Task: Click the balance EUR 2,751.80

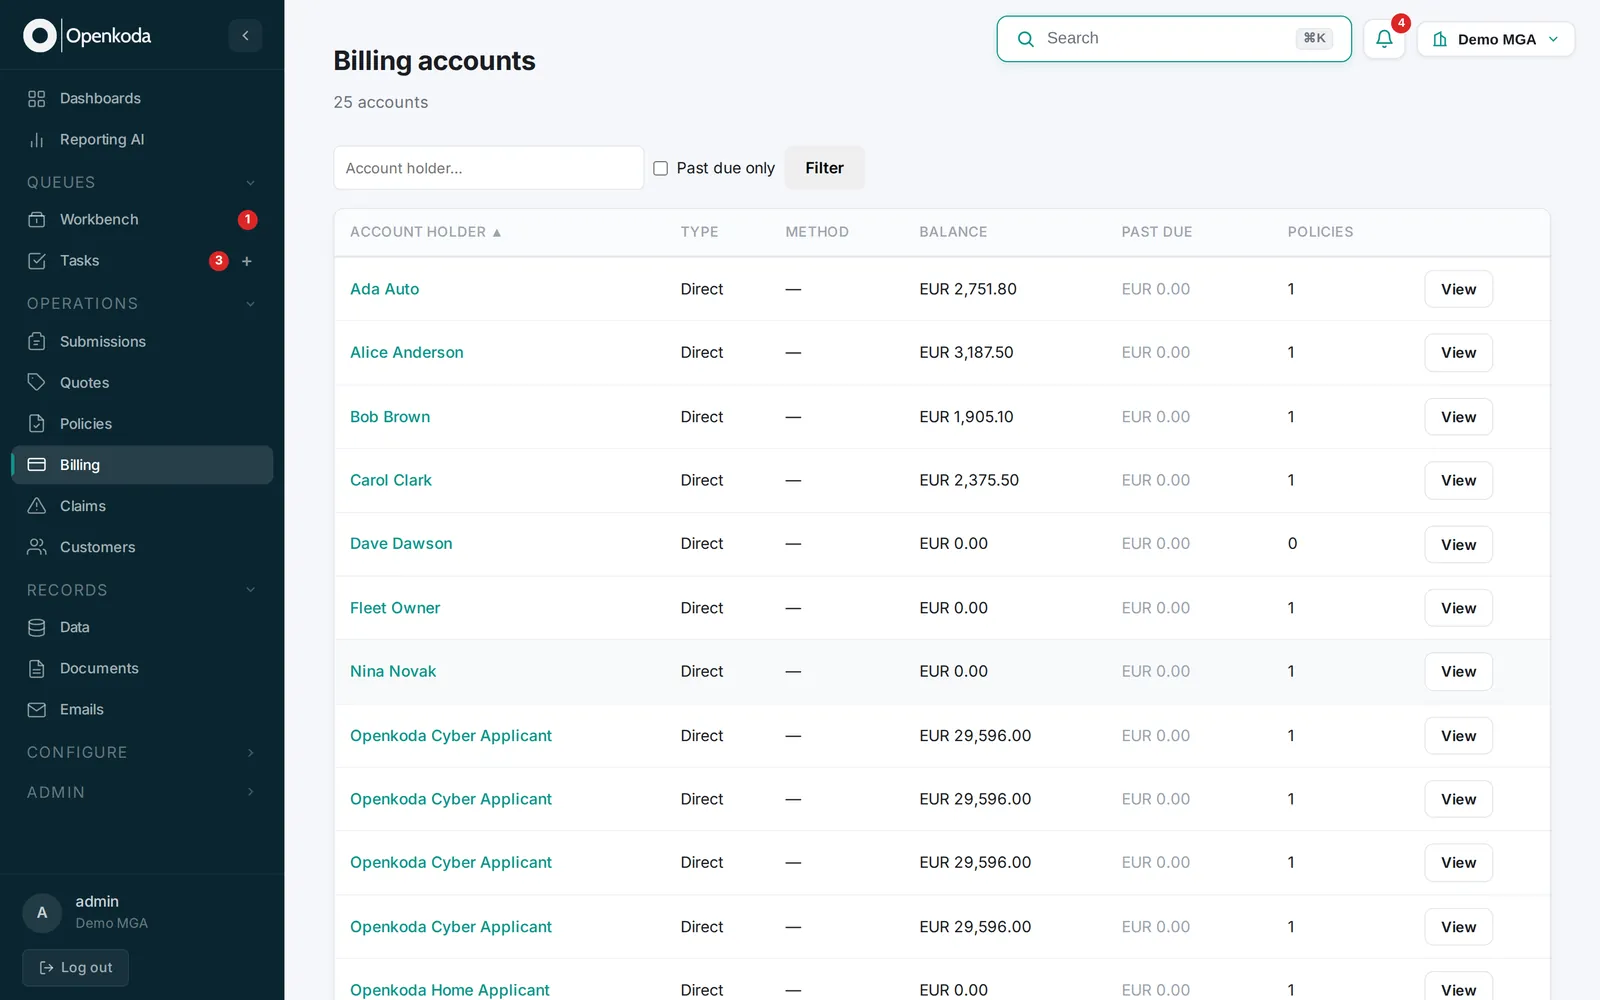Action: point(968,289)
